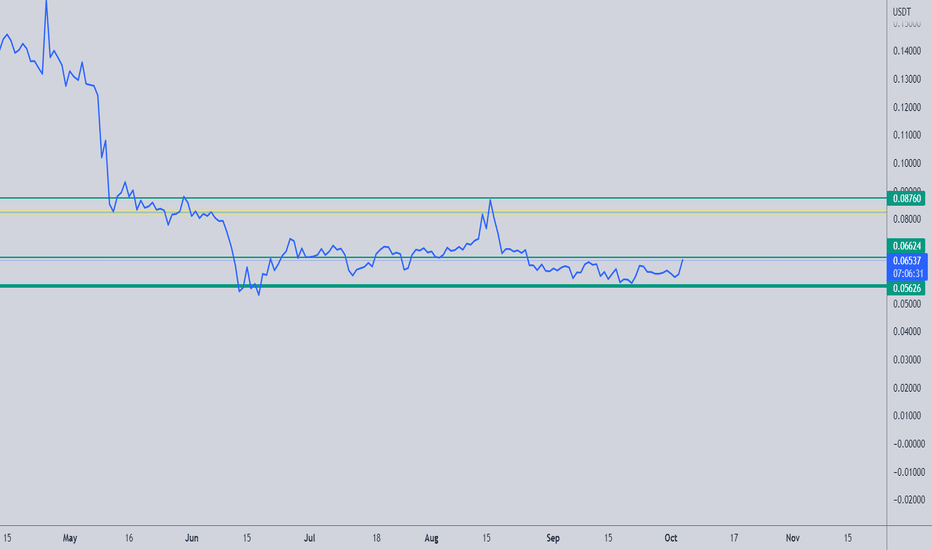Screen dimensions: 932x550
Task: Click the 0.10000 price axis value
Action: tap(906, 164)
